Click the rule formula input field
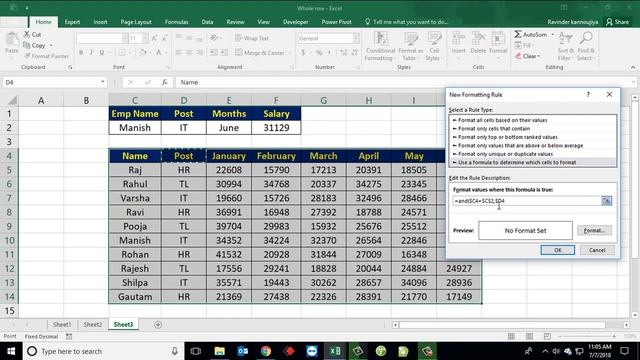This screenshot has height=360, width=640. 526,201
